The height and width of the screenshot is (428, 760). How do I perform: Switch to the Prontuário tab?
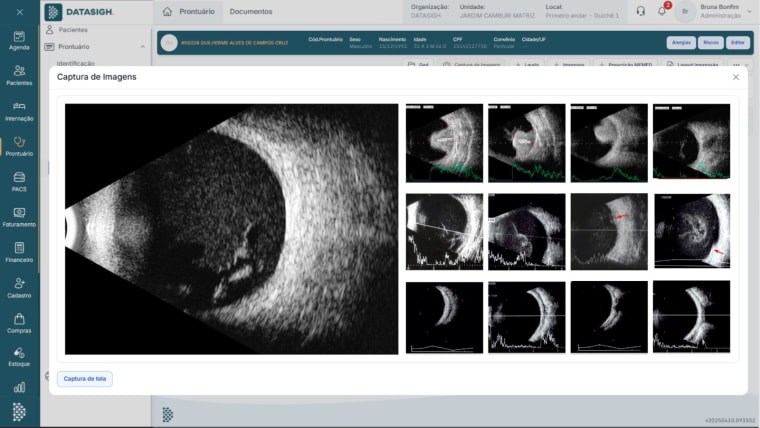189,12
